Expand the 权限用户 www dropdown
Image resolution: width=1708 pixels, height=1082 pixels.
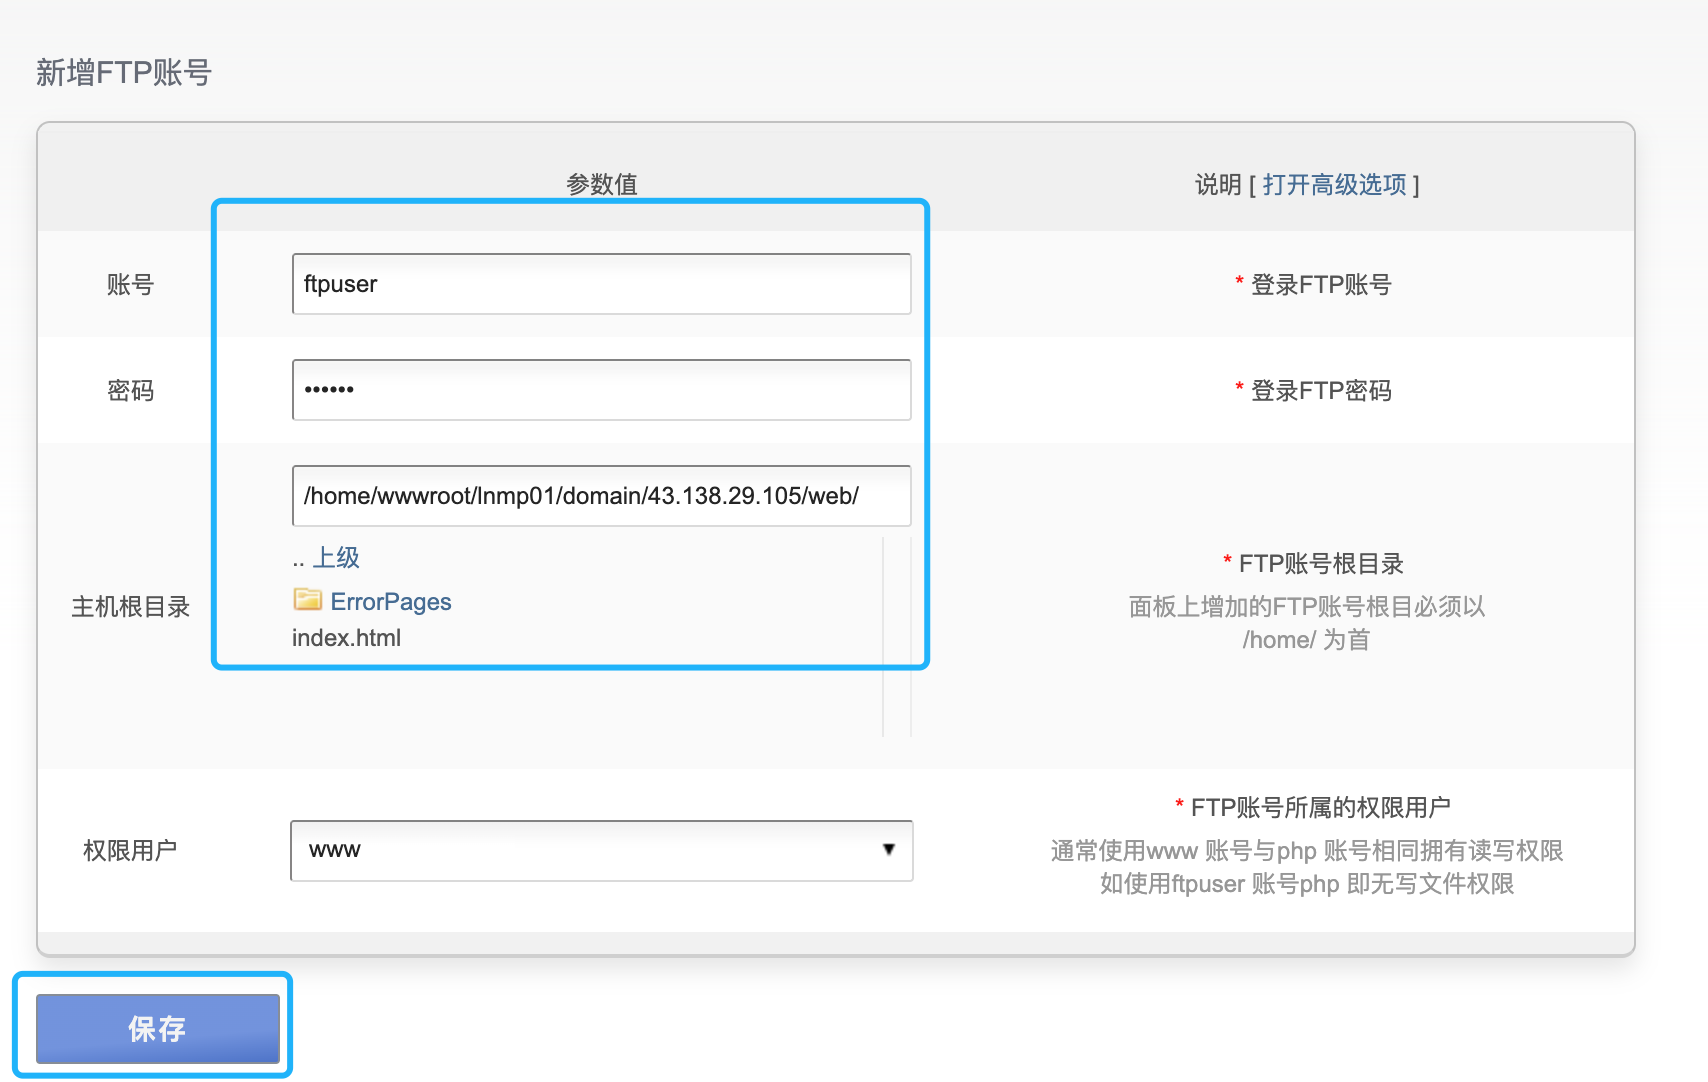click(601, 851)
